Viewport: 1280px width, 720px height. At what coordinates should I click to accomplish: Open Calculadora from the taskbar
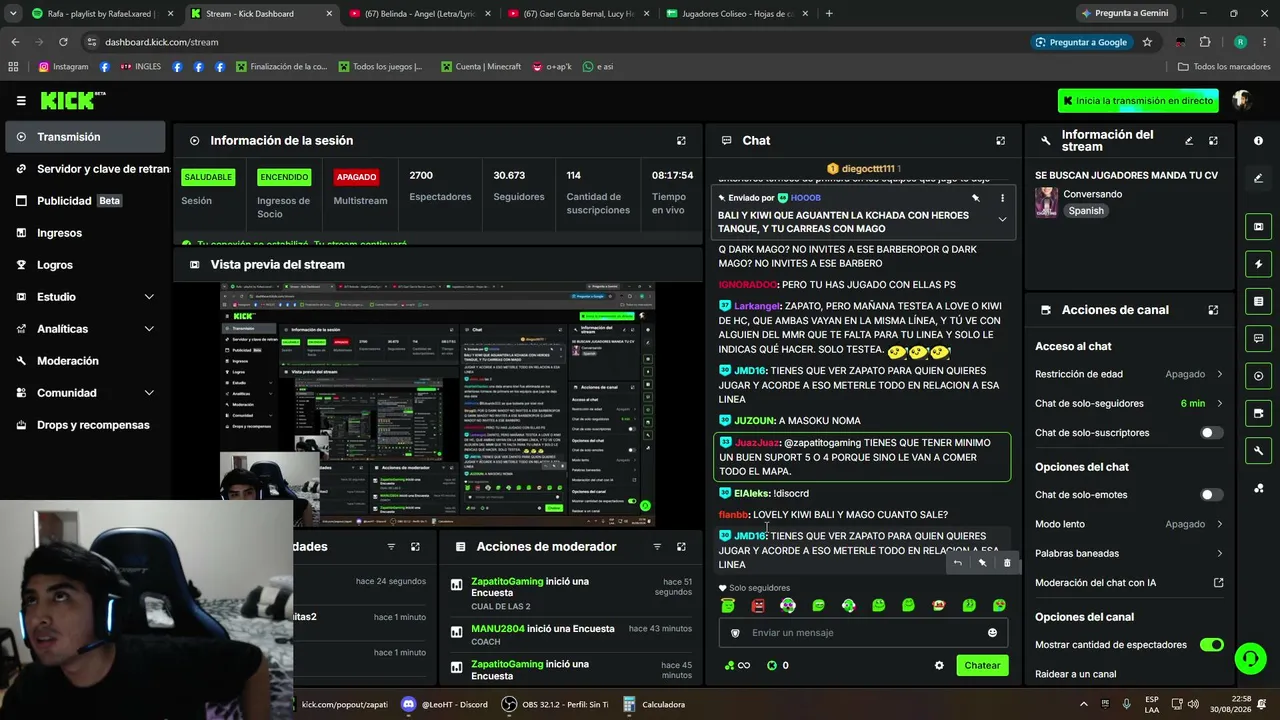point(654,704)
